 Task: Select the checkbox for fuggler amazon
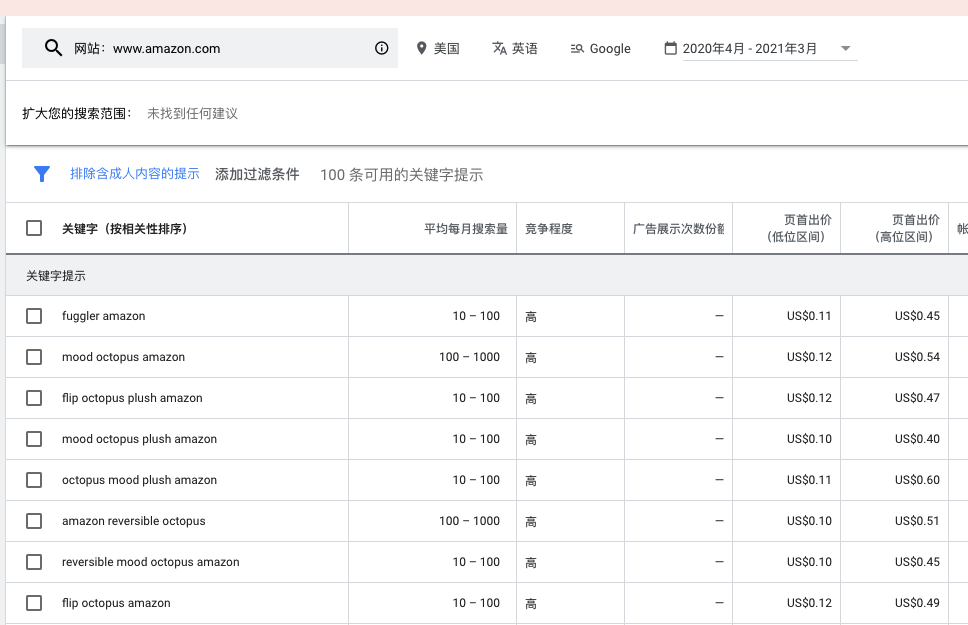pos(33,315)
